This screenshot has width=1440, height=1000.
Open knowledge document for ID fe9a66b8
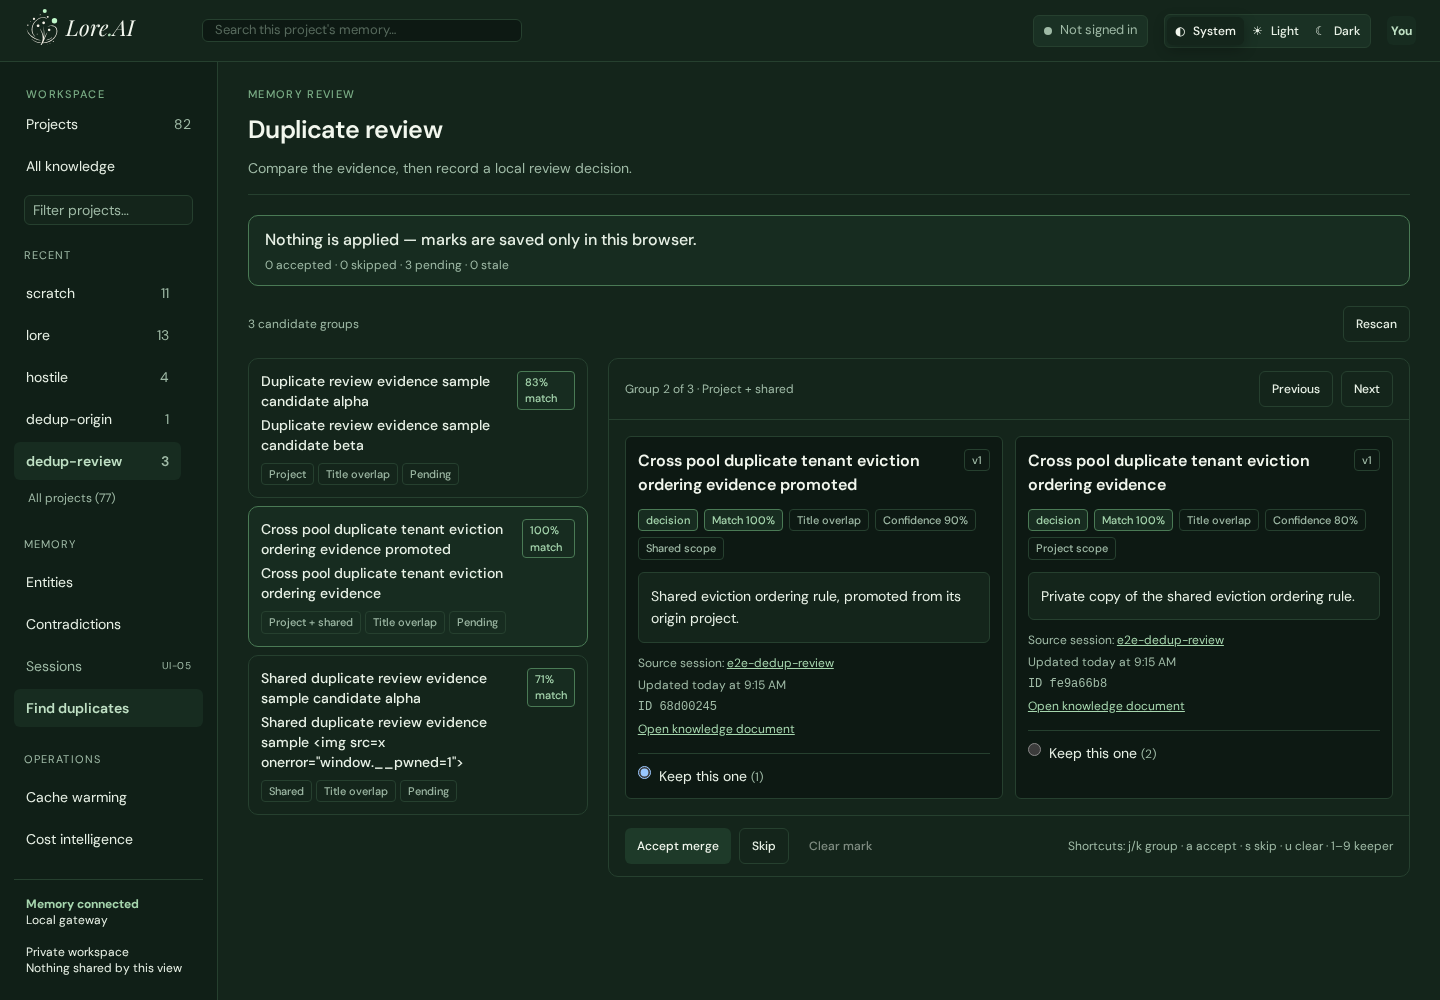(1106, 706)
